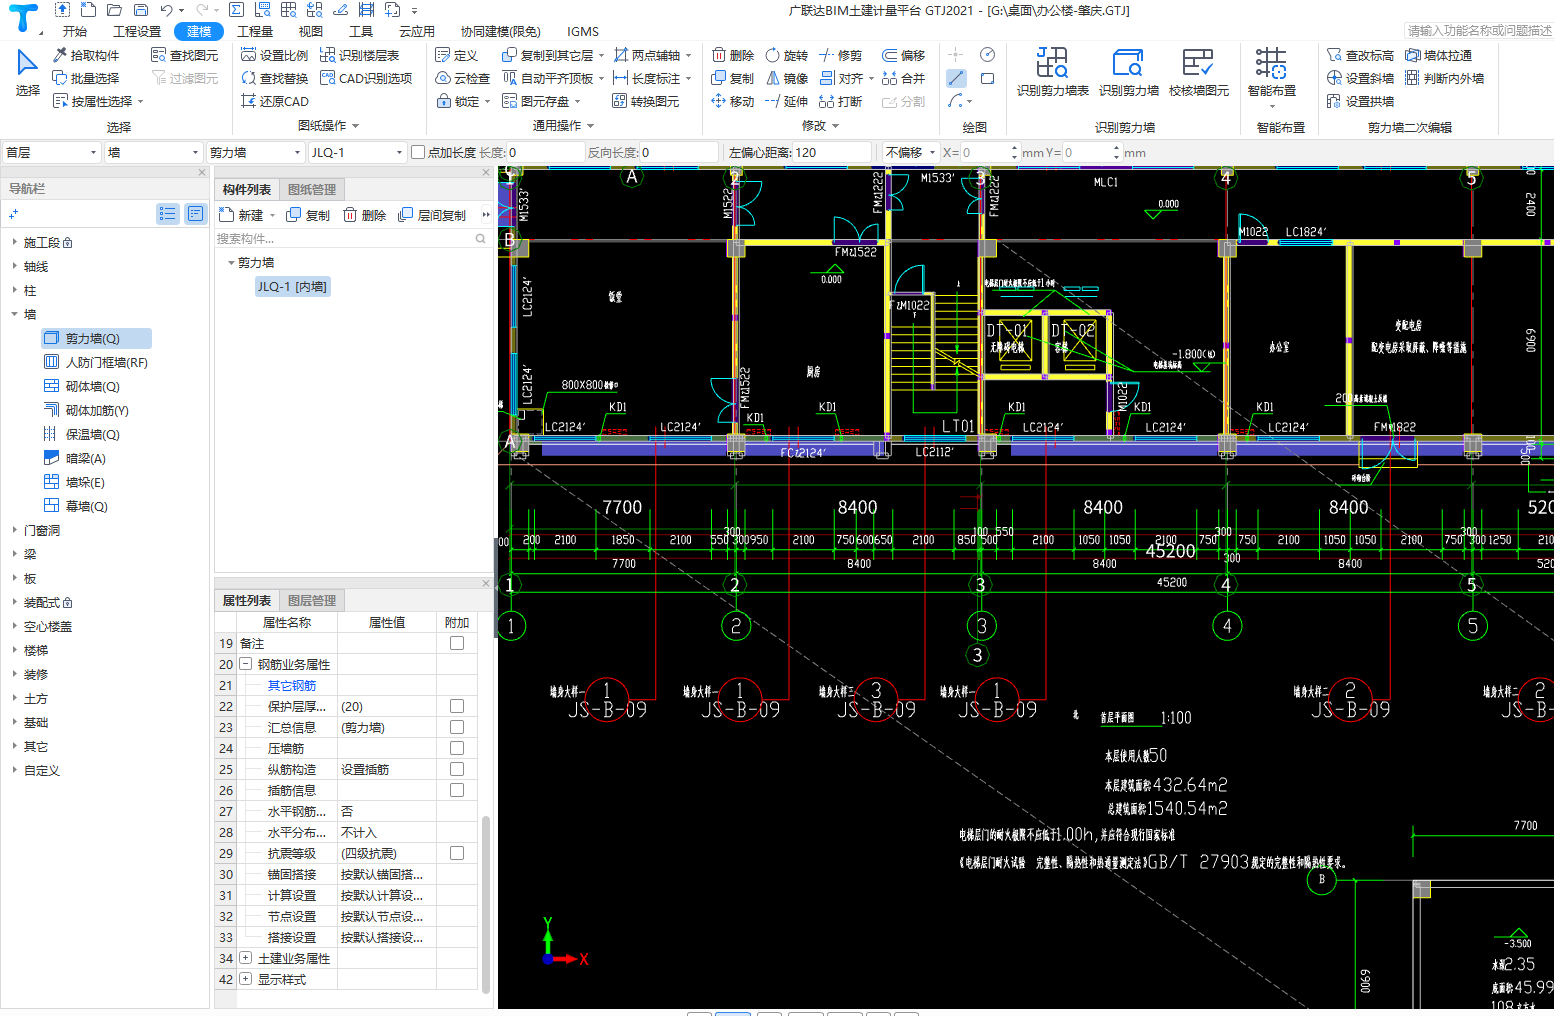Click the 偏移 offset tool
The width and height of the screenshot is (1554, 1016).
(x=903, y=55)
